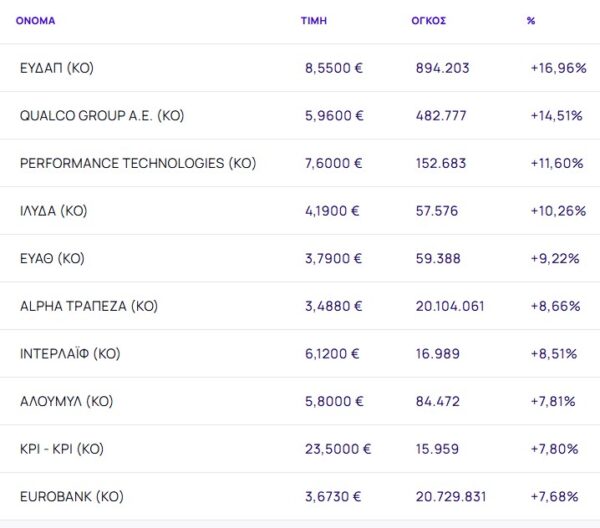Screen dimensions: 600x528
Task: Select ALPHA ΤΡΑΠΕΖΑ volume 20.104.061
Action: [457, 306]
